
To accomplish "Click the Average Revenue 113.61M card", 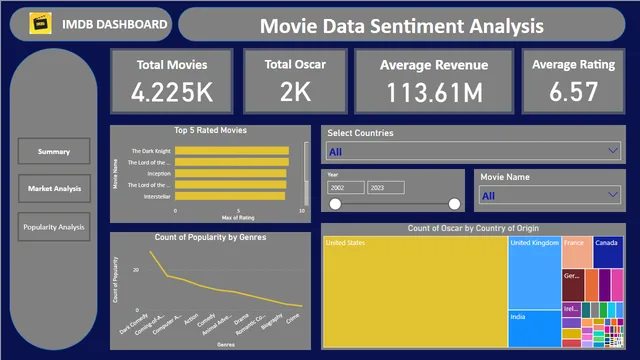I will pos(434,81).
